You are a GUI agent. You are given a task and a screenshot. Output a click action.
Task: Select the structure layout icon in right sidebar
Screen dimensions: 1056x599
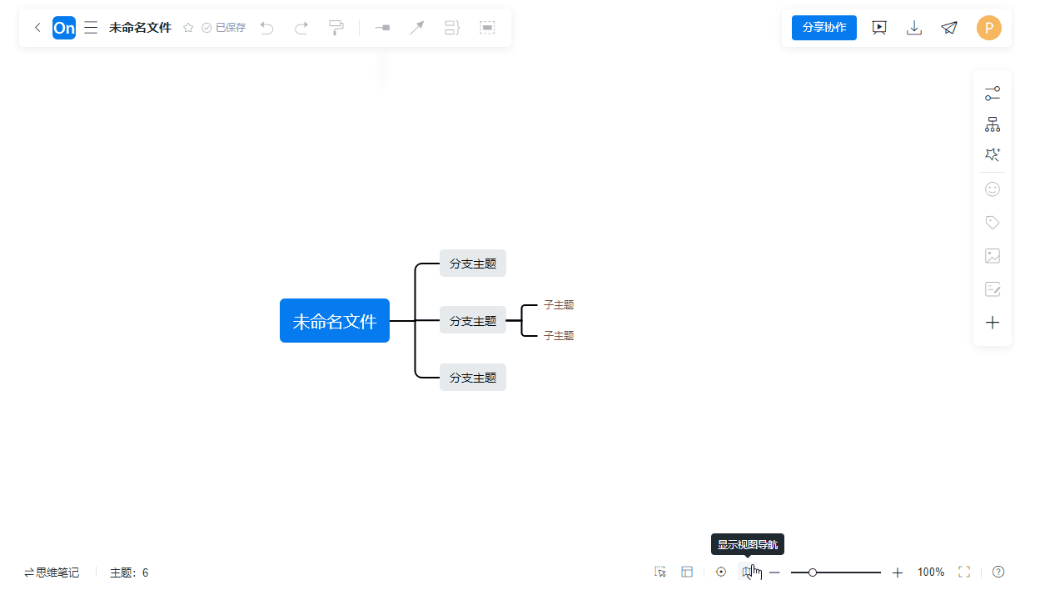click(992, 123)
